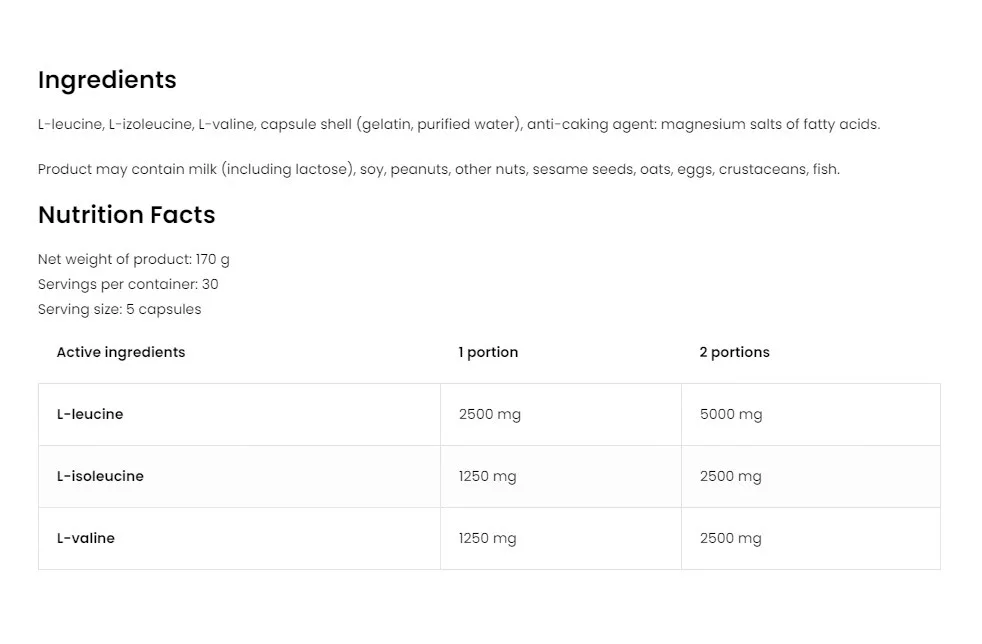This screenshot has height=644, width=982.
Task: Click the word L-izoleucine in ingredients
Action: tap(148, 125)
